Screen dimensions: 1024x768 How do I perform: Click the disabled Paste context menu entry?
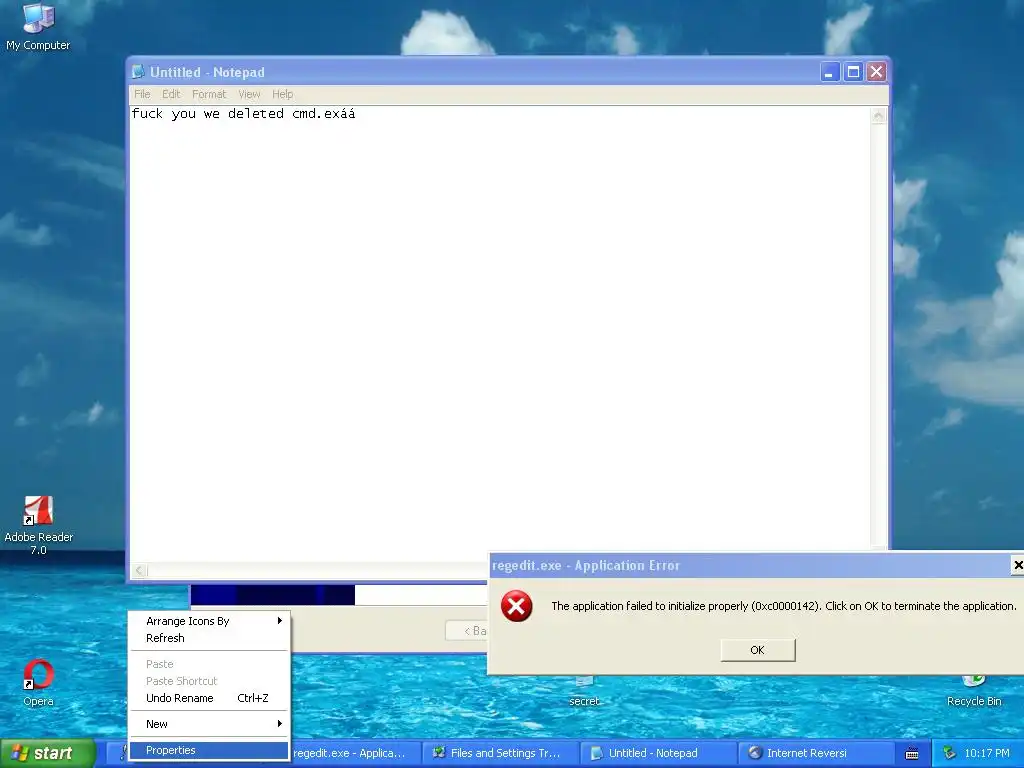(x=209, y=664)
